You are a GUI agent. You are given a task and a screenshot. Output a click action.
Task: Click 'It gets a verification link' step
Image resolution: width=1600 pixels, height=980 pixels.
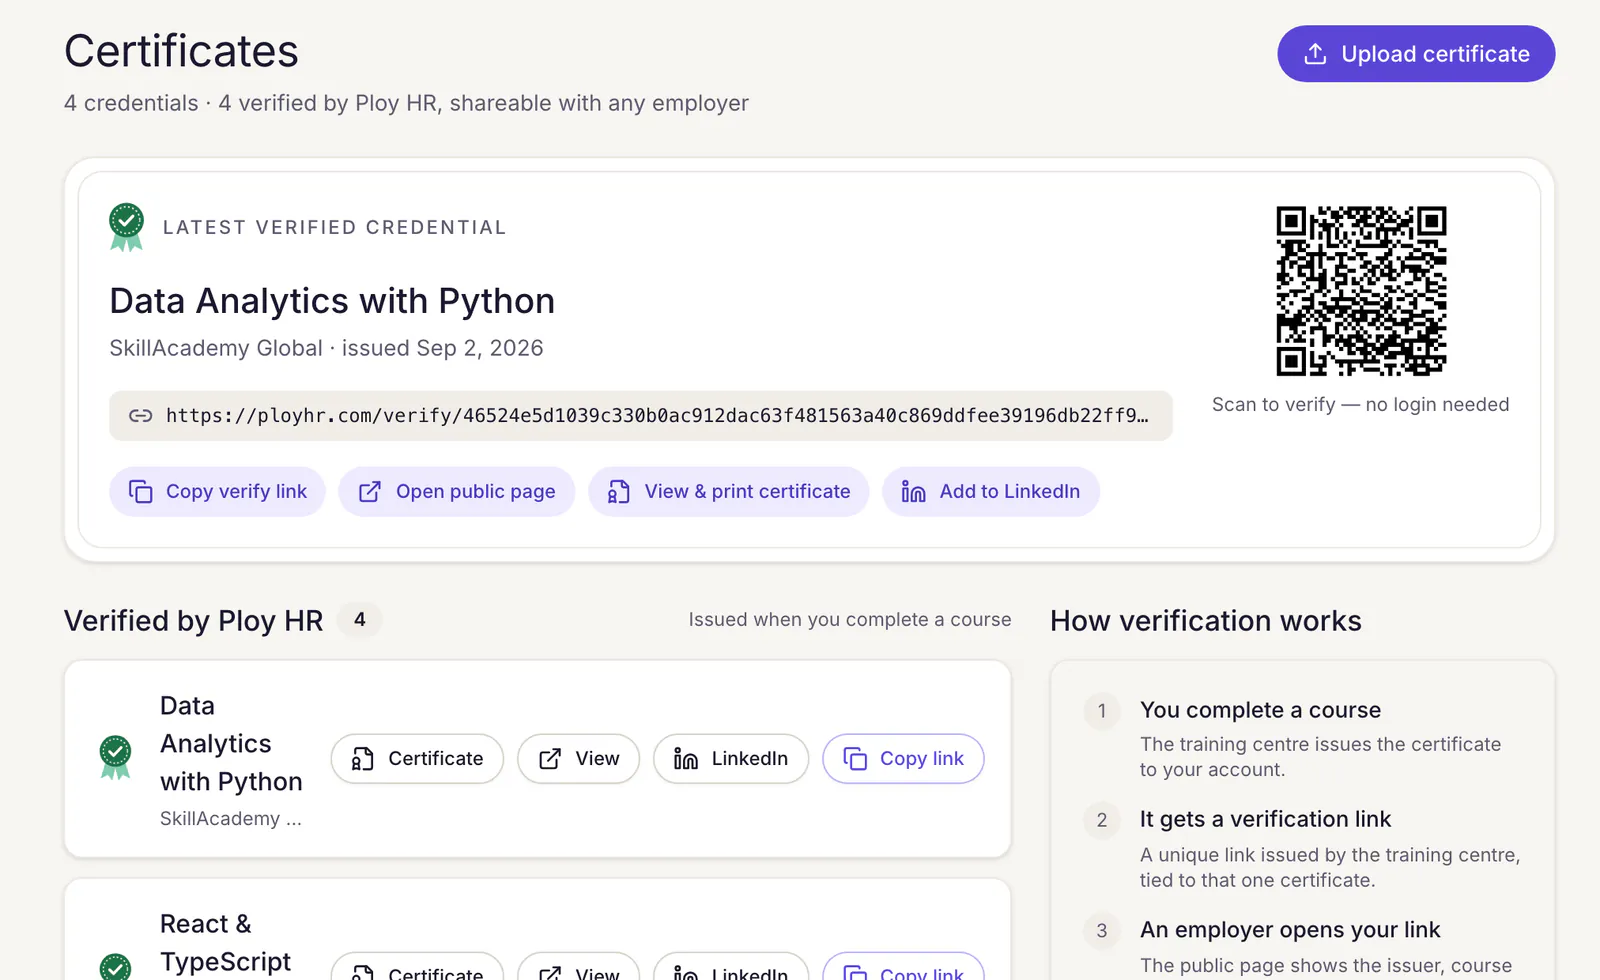pos(1265,820)
